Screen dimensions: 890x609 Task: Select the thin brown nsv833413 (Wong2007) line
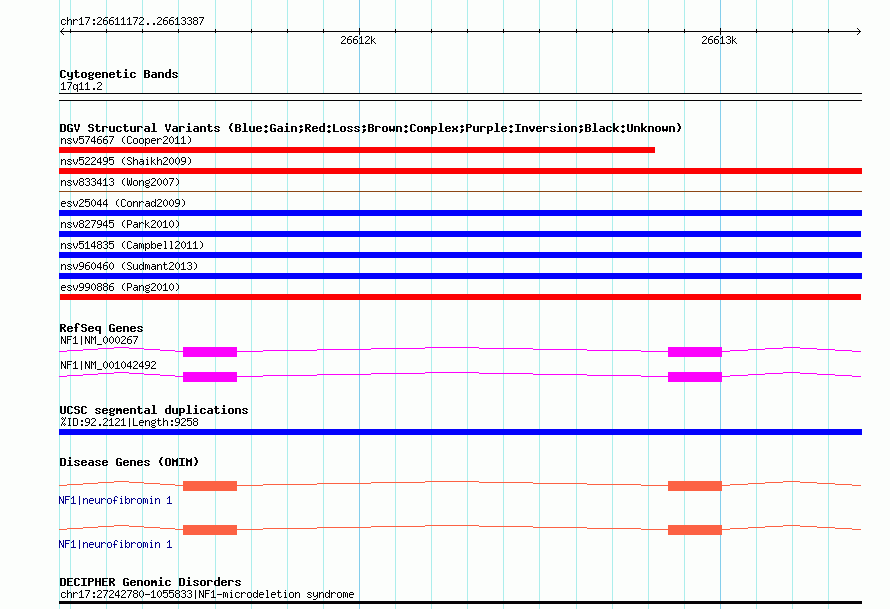click(460, 192)
